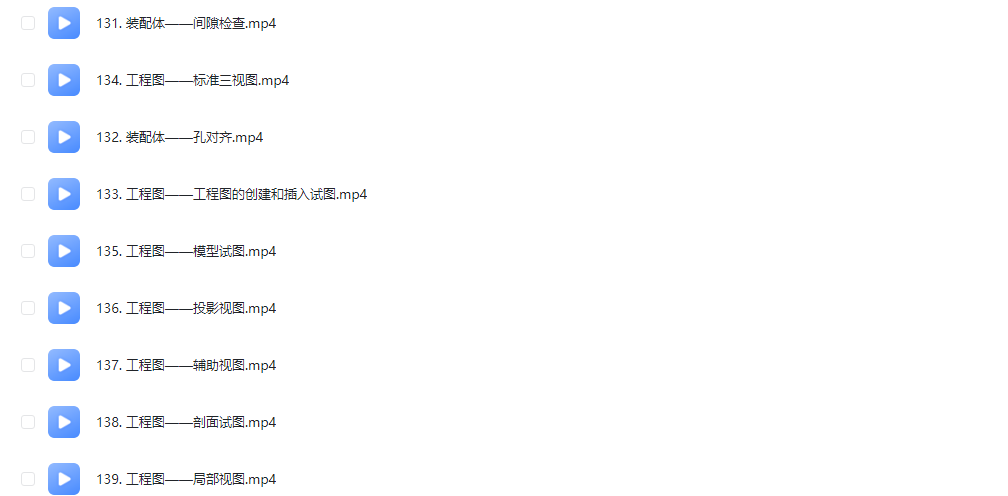
Task: Tick the checkbox for file 131 间隙检查
Action: pos(28,23)
